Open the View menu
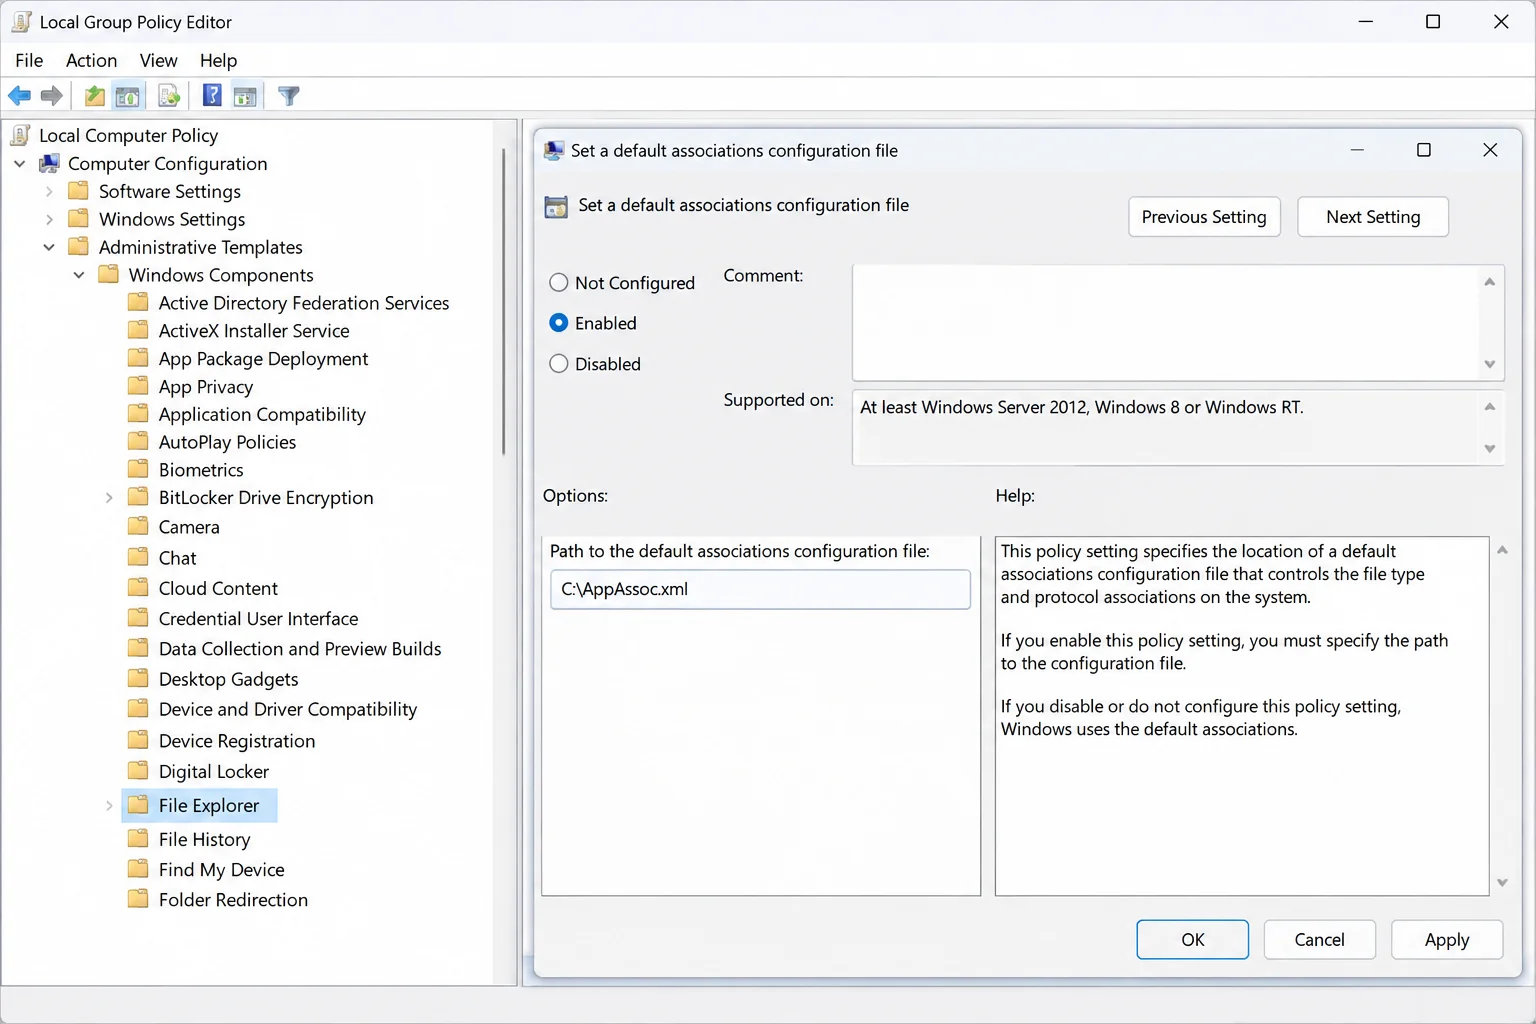Viewport: 1536px width, 1024px height. point(158,61)
